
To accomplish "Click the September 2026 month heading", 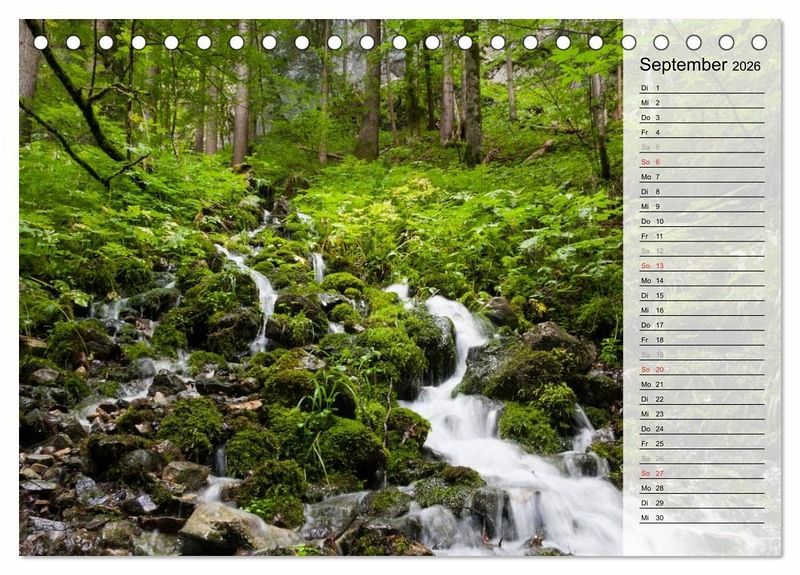I will (700, 65).
